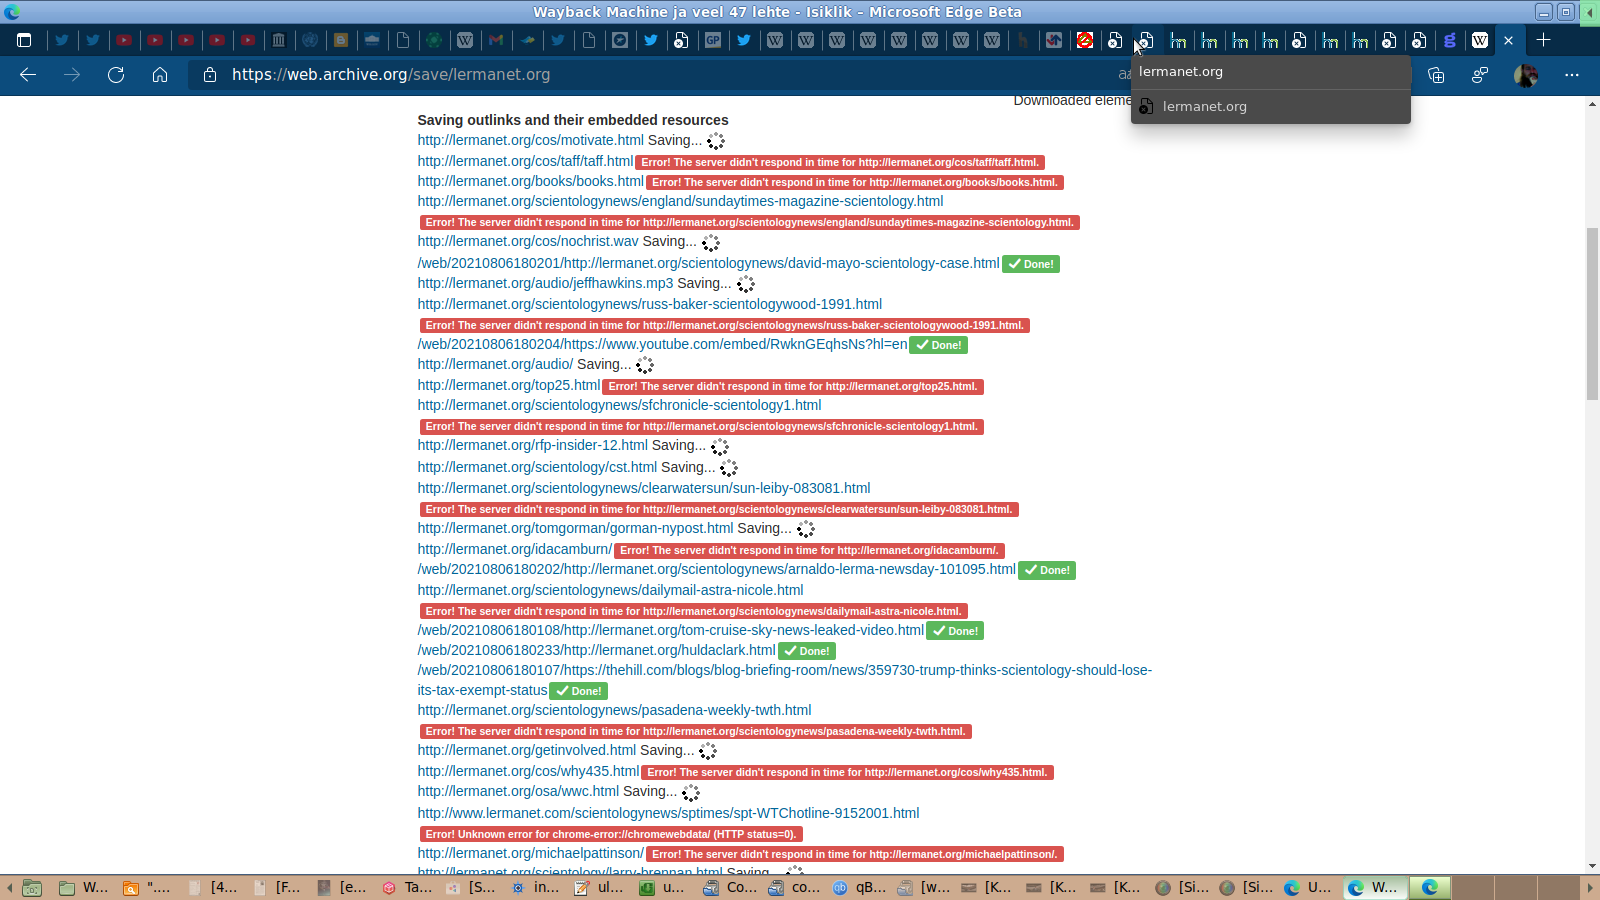Open the books/books.html link
This screenshot has height=900, width=1600.
531,181
